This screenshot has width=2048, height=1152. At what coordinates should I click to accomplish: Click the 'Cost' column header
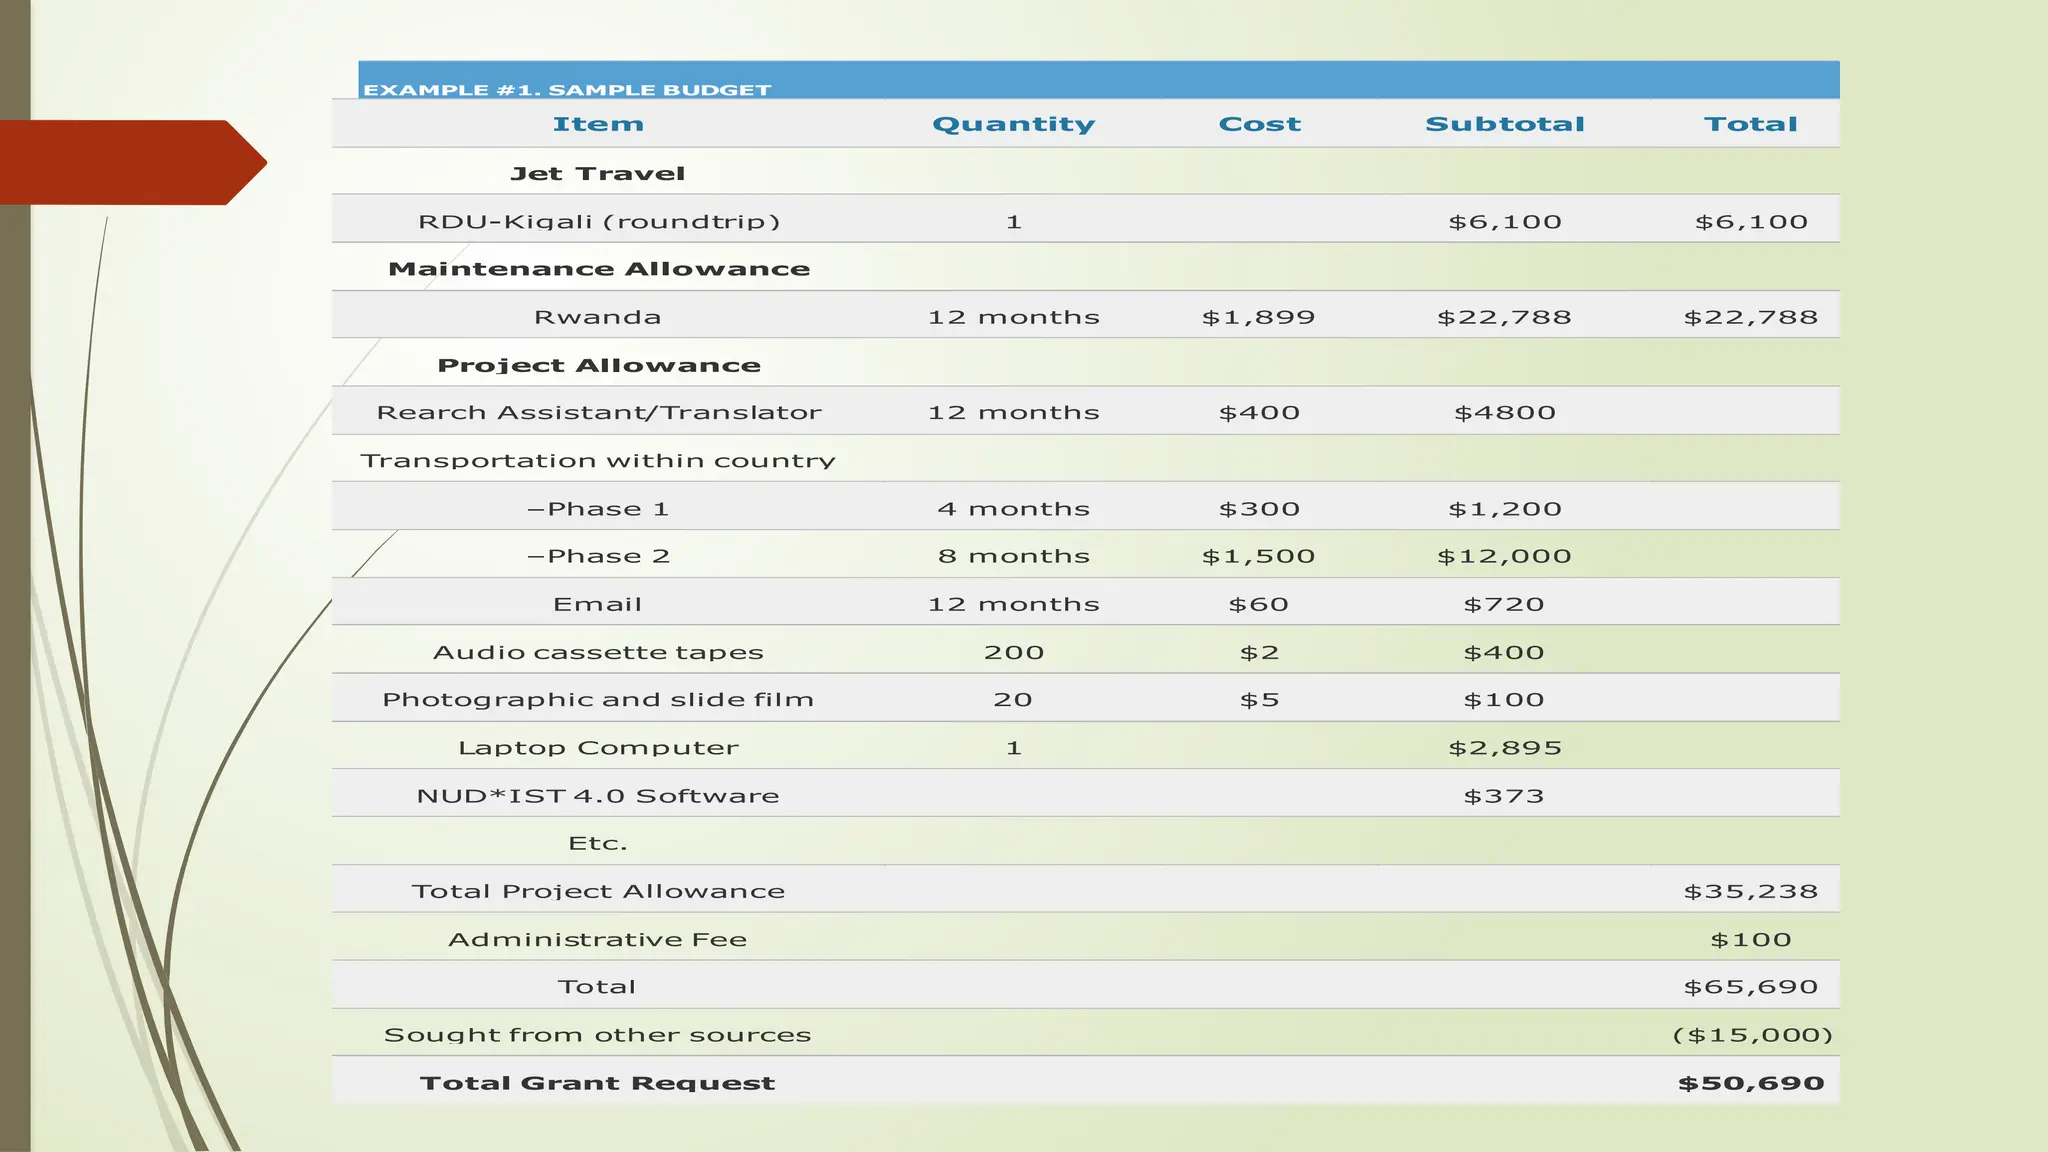[1259, 124]
